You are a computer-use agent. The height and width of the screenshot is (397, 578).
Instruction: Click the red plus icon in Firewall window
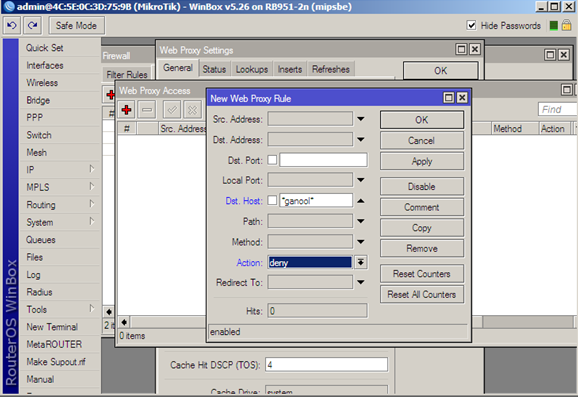[x=110, y=94]
